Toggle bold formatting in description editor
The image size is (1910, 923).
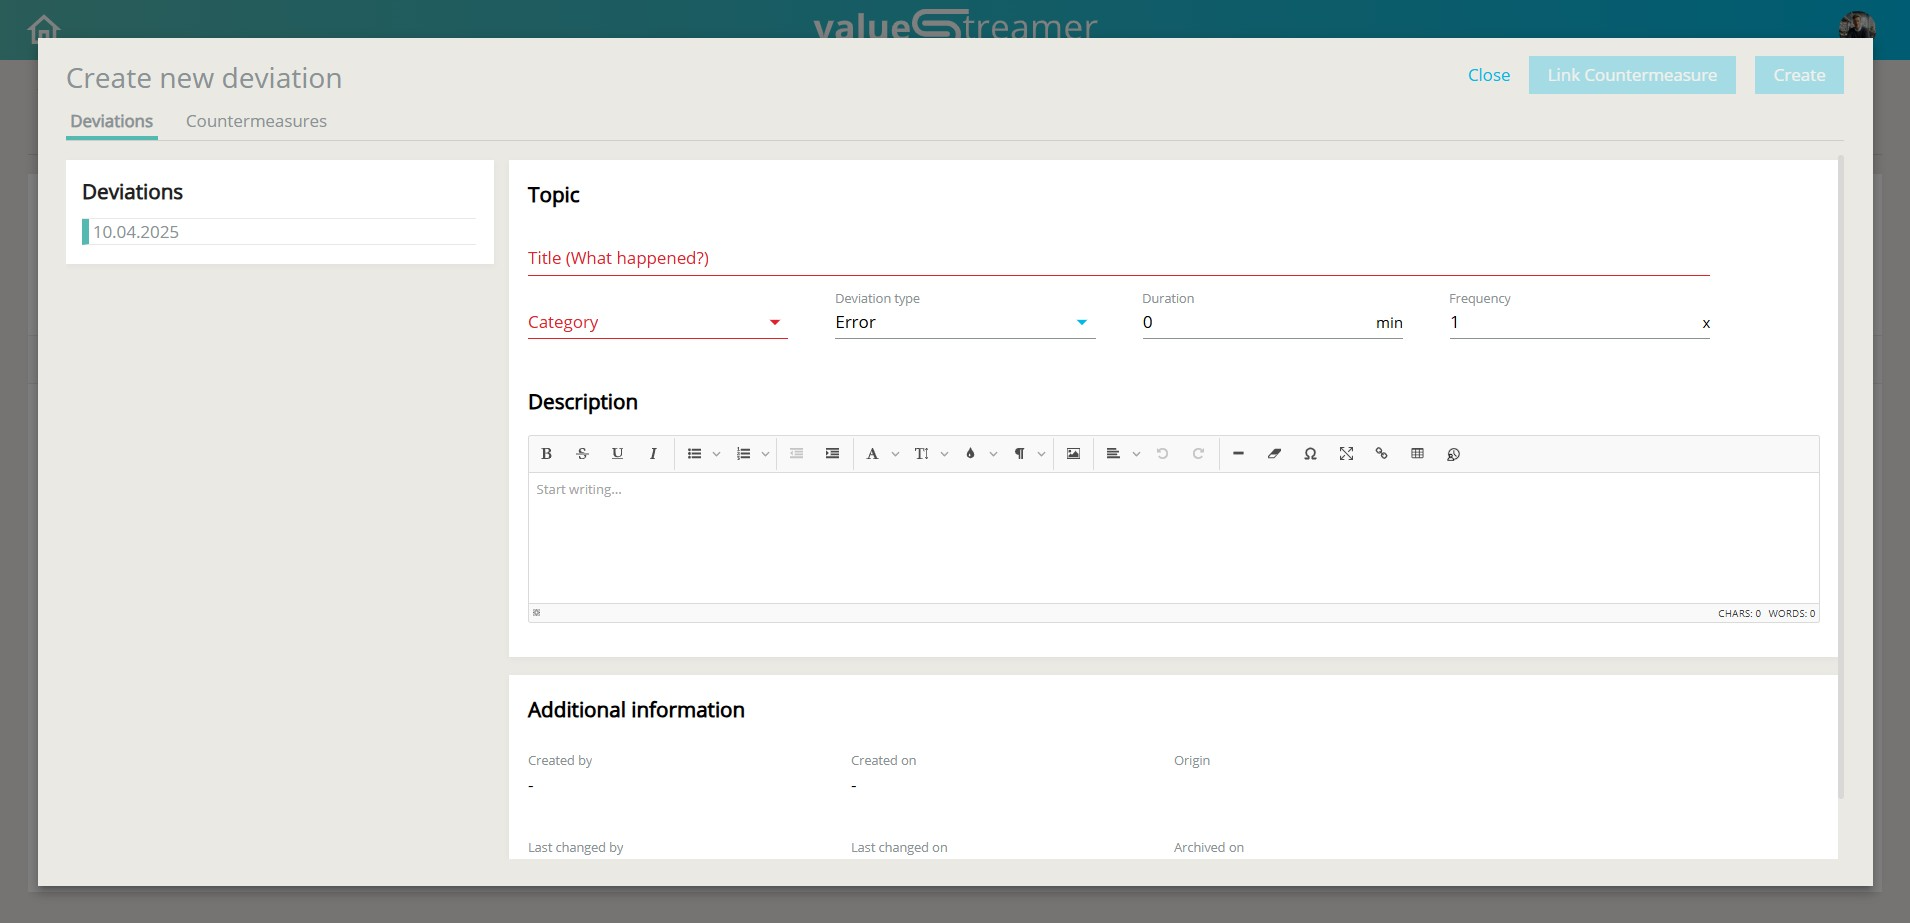tap(546, 454)
